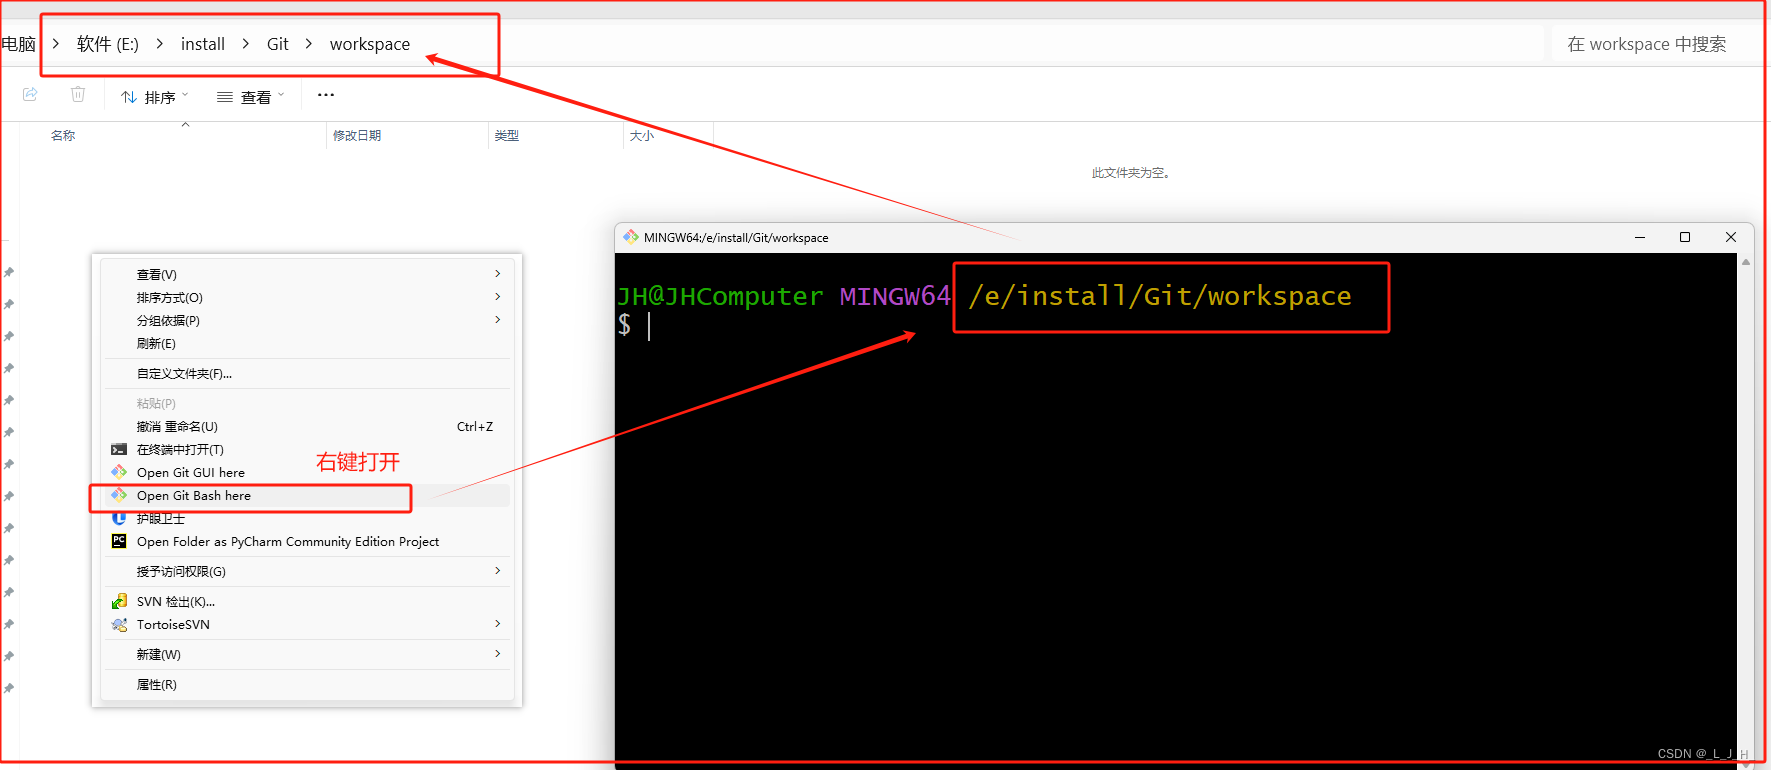Open 查看(V) context menu entry
The height and width of the screenshot is (770, 1771).
point(307,274)
